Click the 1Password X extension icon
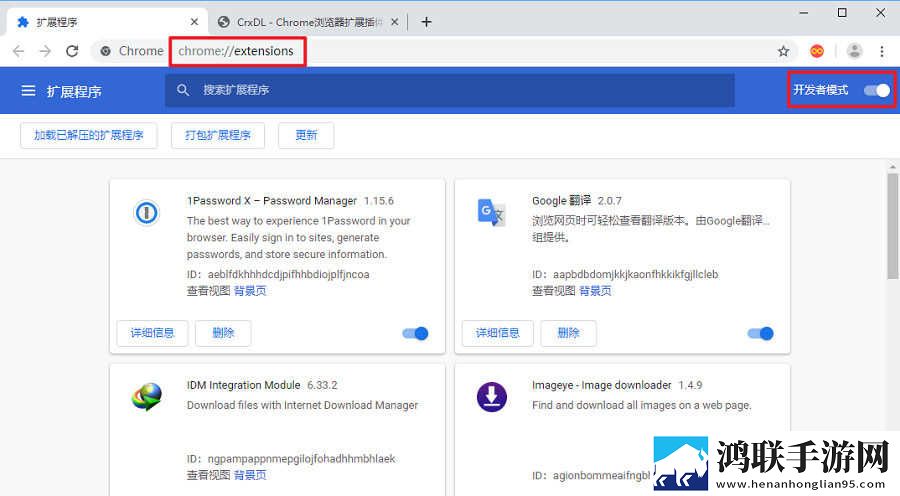 [146, 213]
